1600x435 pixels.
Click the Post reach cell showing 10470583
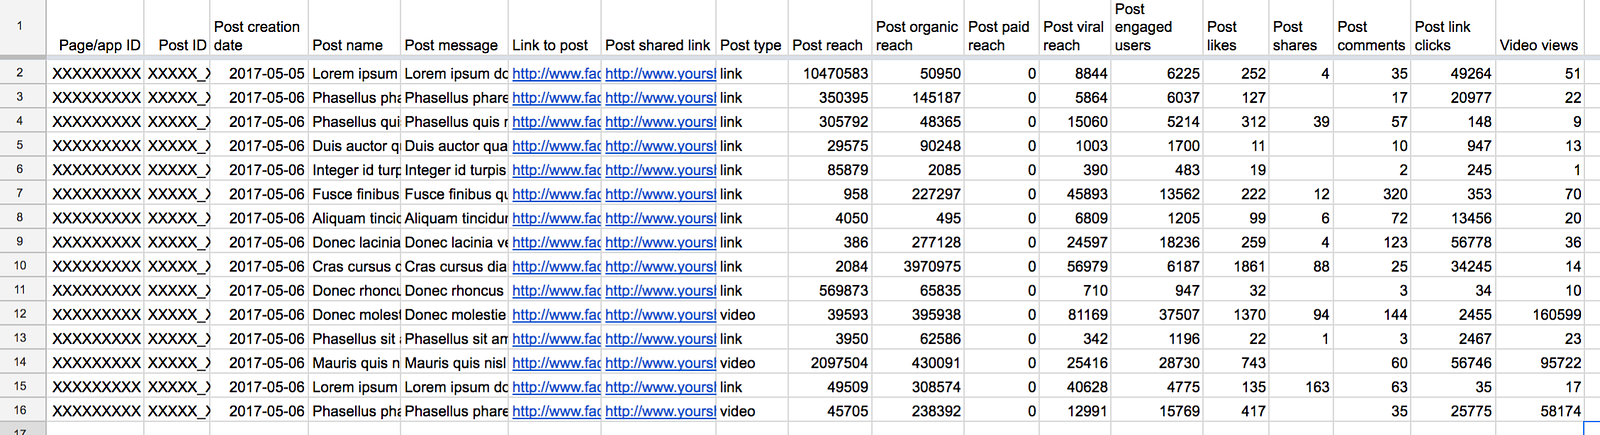point(835,73)
